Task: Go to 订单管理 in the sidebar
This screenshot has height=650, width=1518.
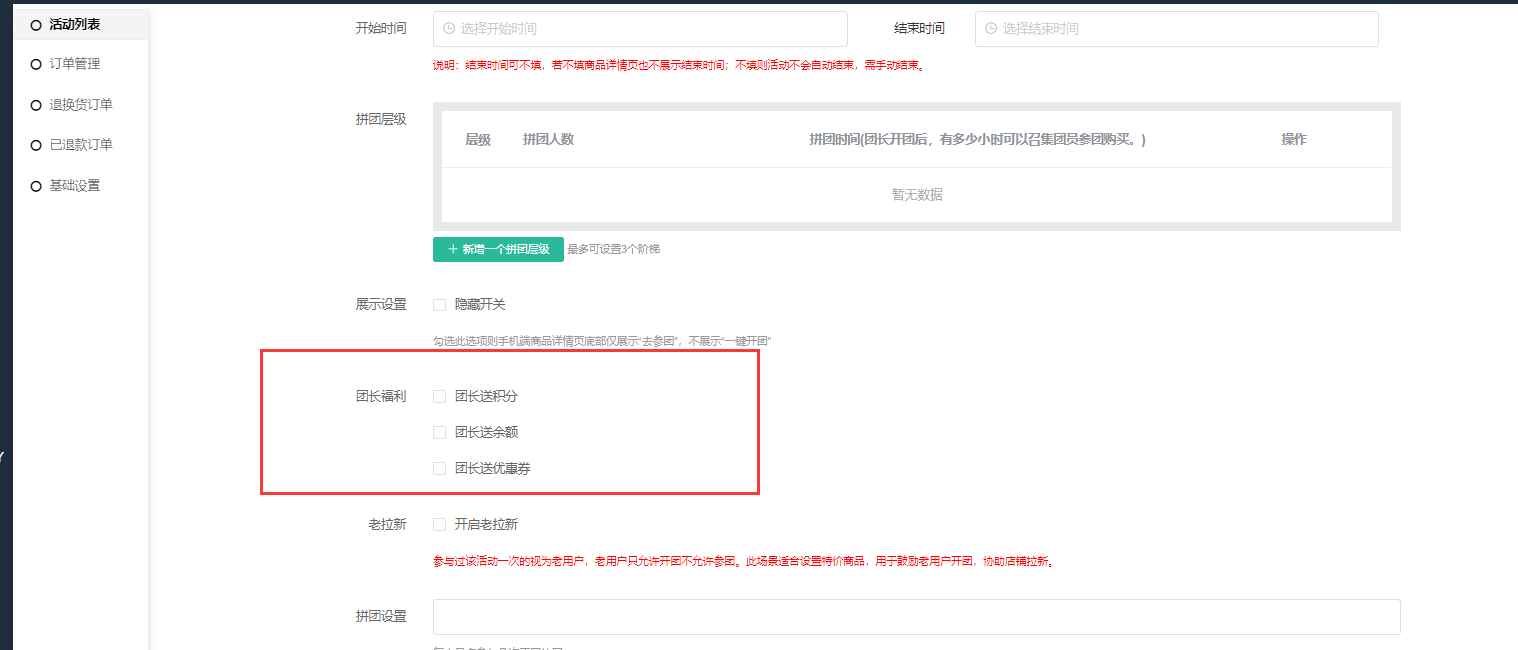Action: (x=75, y=64)
